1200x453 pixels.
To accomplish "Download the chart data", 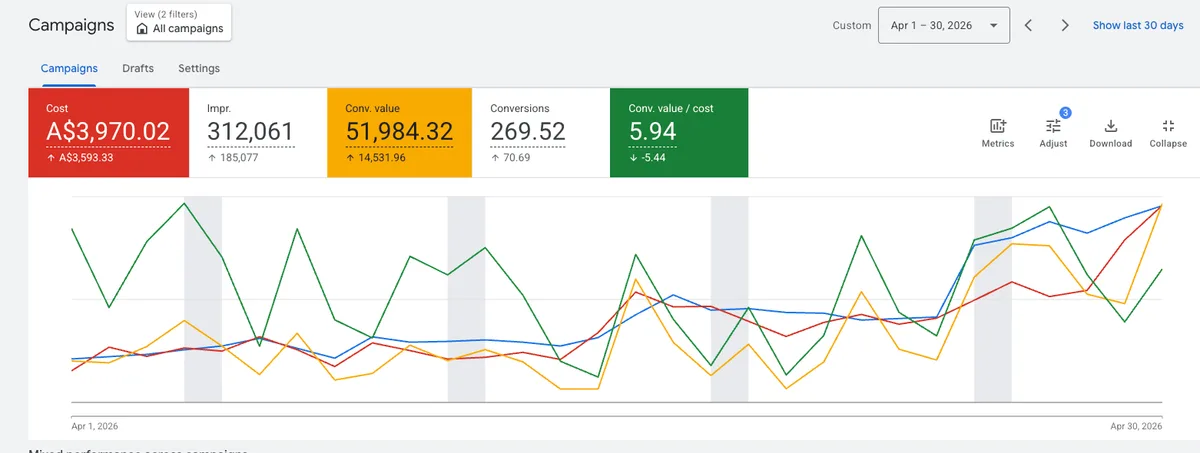I will [x=1110, y=133].
